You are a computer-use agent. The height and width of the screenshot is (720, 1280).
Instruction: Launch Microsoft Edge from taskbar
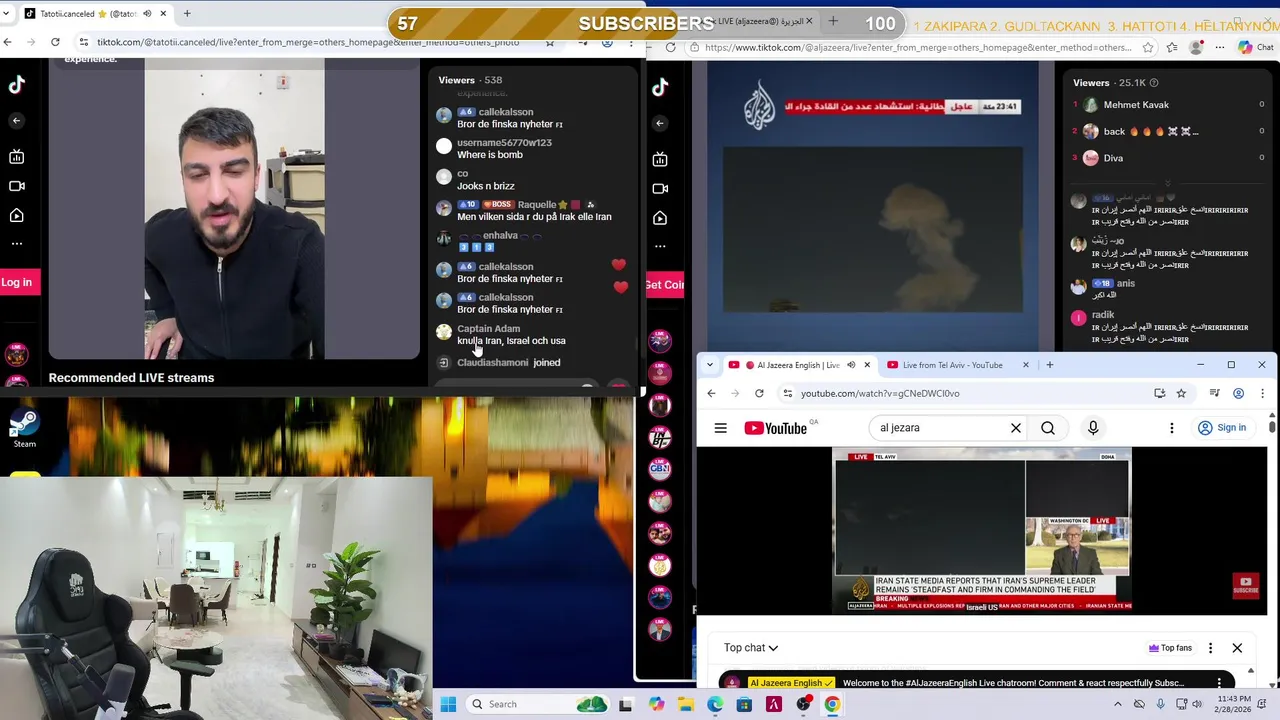tap(715, 704)
